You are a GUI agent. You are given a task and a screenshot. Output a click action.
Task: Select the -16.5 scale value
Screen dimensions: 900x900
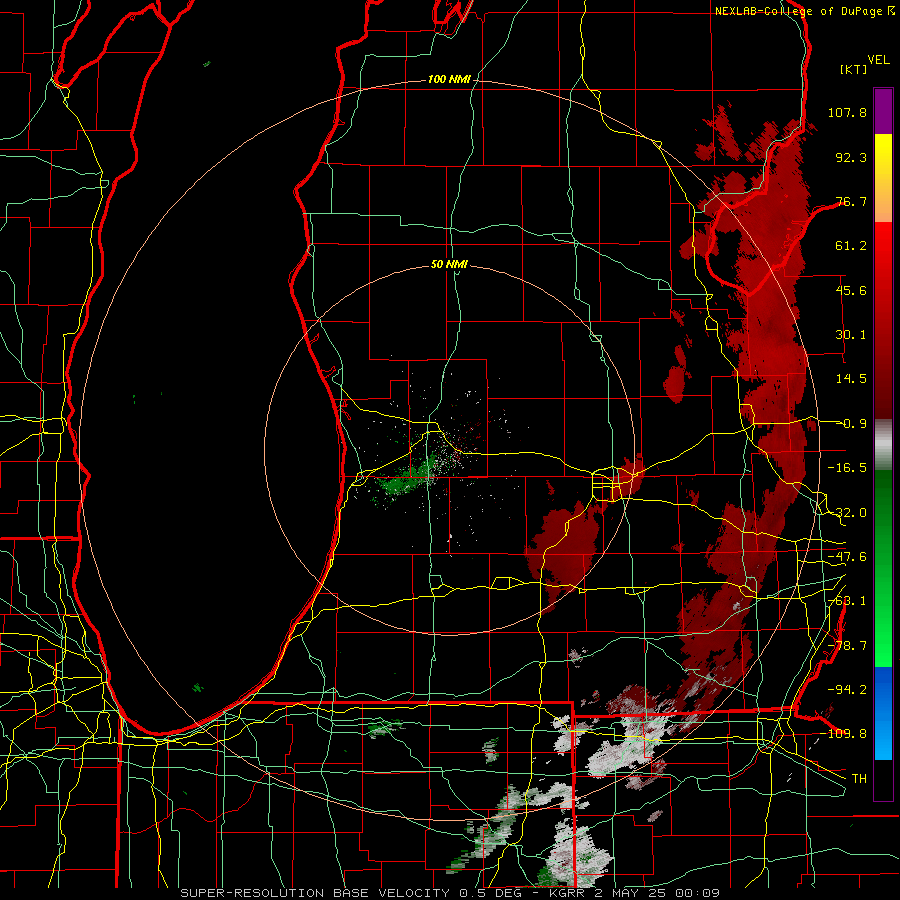coord(847,468)
